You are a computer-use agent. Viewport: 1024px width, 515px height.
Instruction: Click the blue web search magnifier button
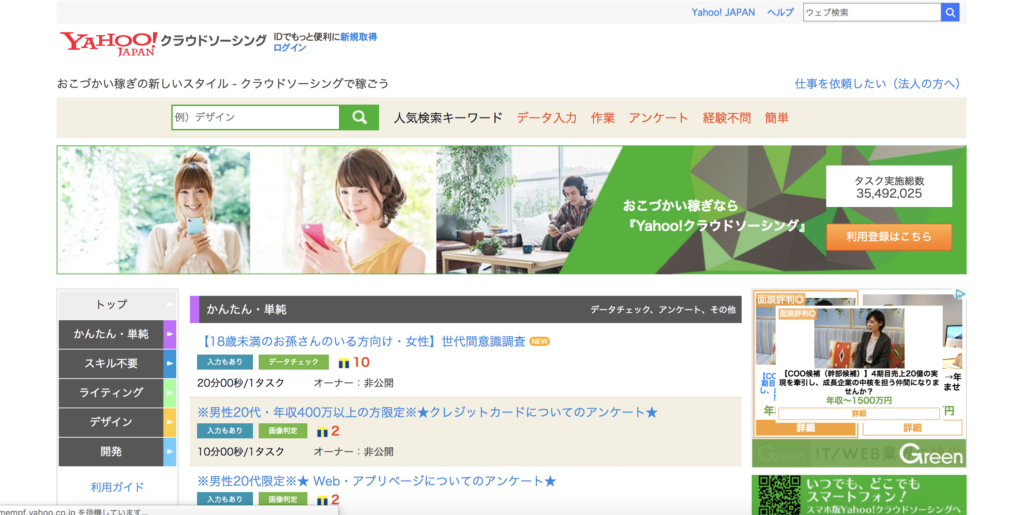pos(950,12)
